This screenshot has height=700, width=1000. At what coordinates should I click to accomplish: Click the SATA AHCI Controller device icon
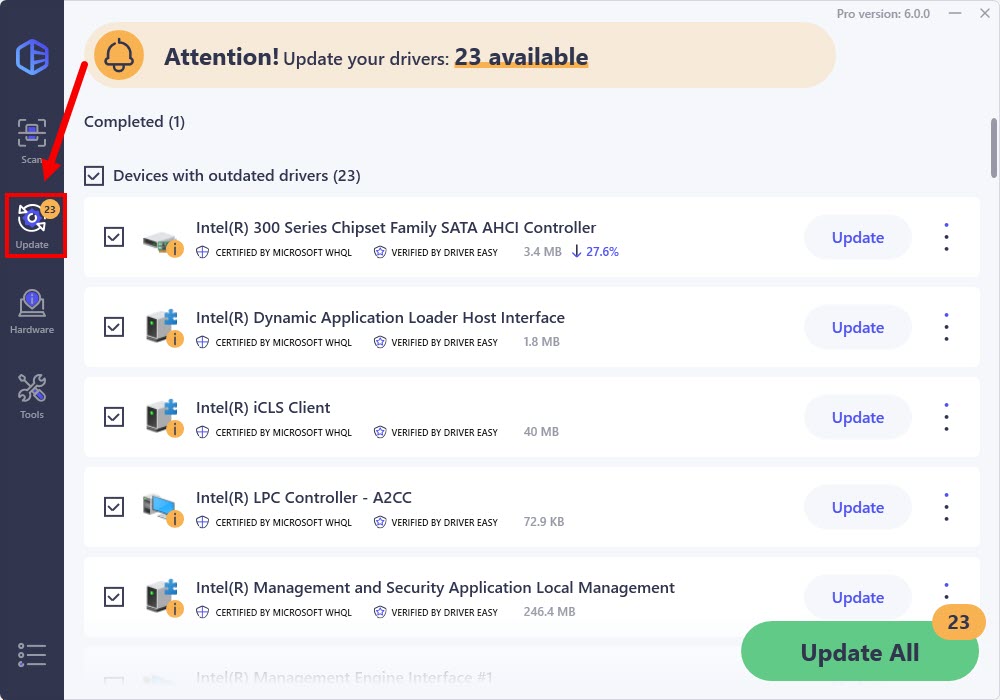[160, 239]
